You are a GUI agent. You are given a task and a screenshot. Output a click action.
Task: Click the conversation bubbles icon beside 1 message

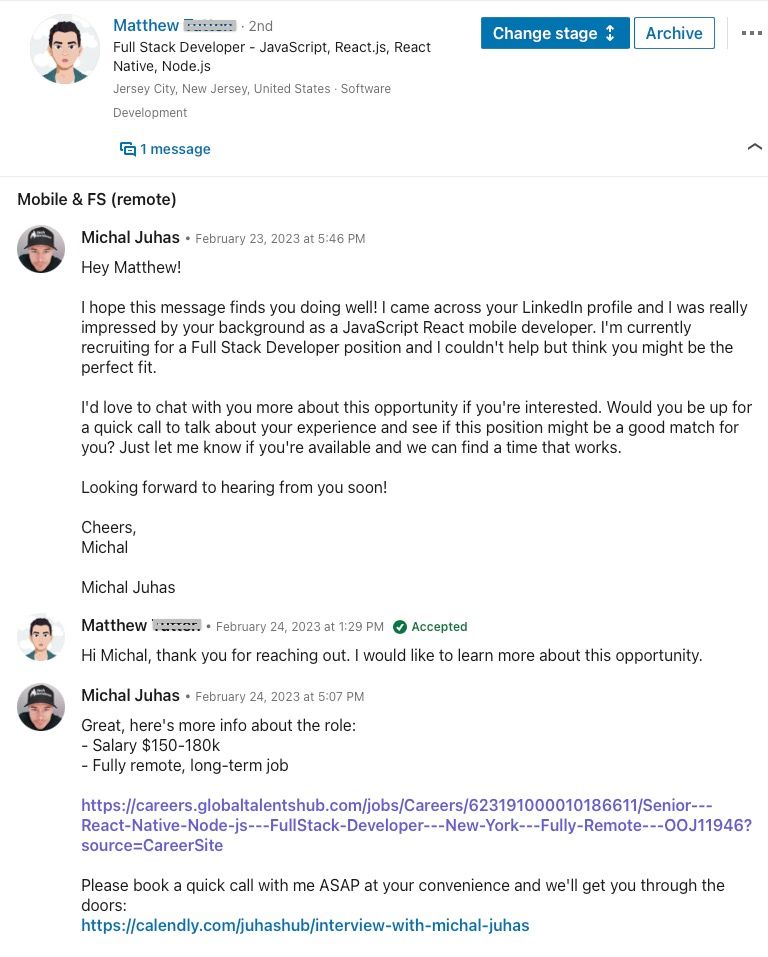[x=128, y=149]
